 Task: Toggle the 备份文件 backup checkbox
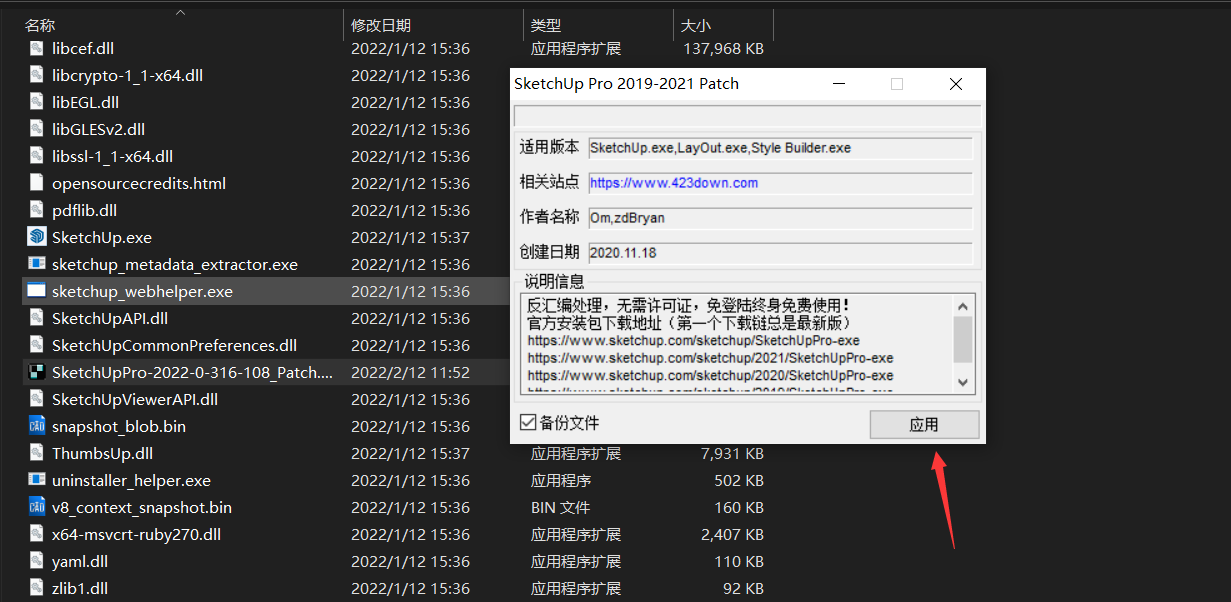click(x=528, y=423)
